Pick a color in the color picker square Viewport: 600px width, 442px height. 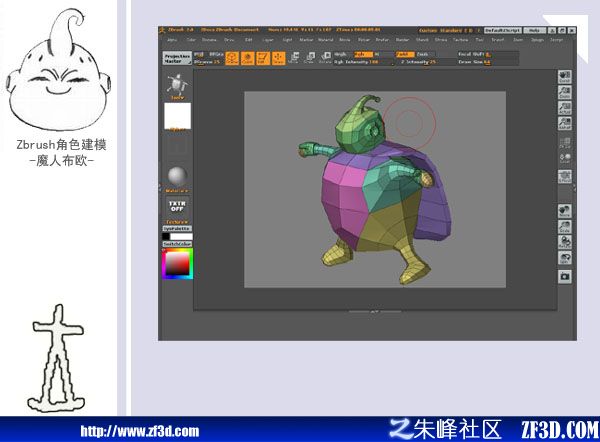pyautogui.click(x=178, y=264)
